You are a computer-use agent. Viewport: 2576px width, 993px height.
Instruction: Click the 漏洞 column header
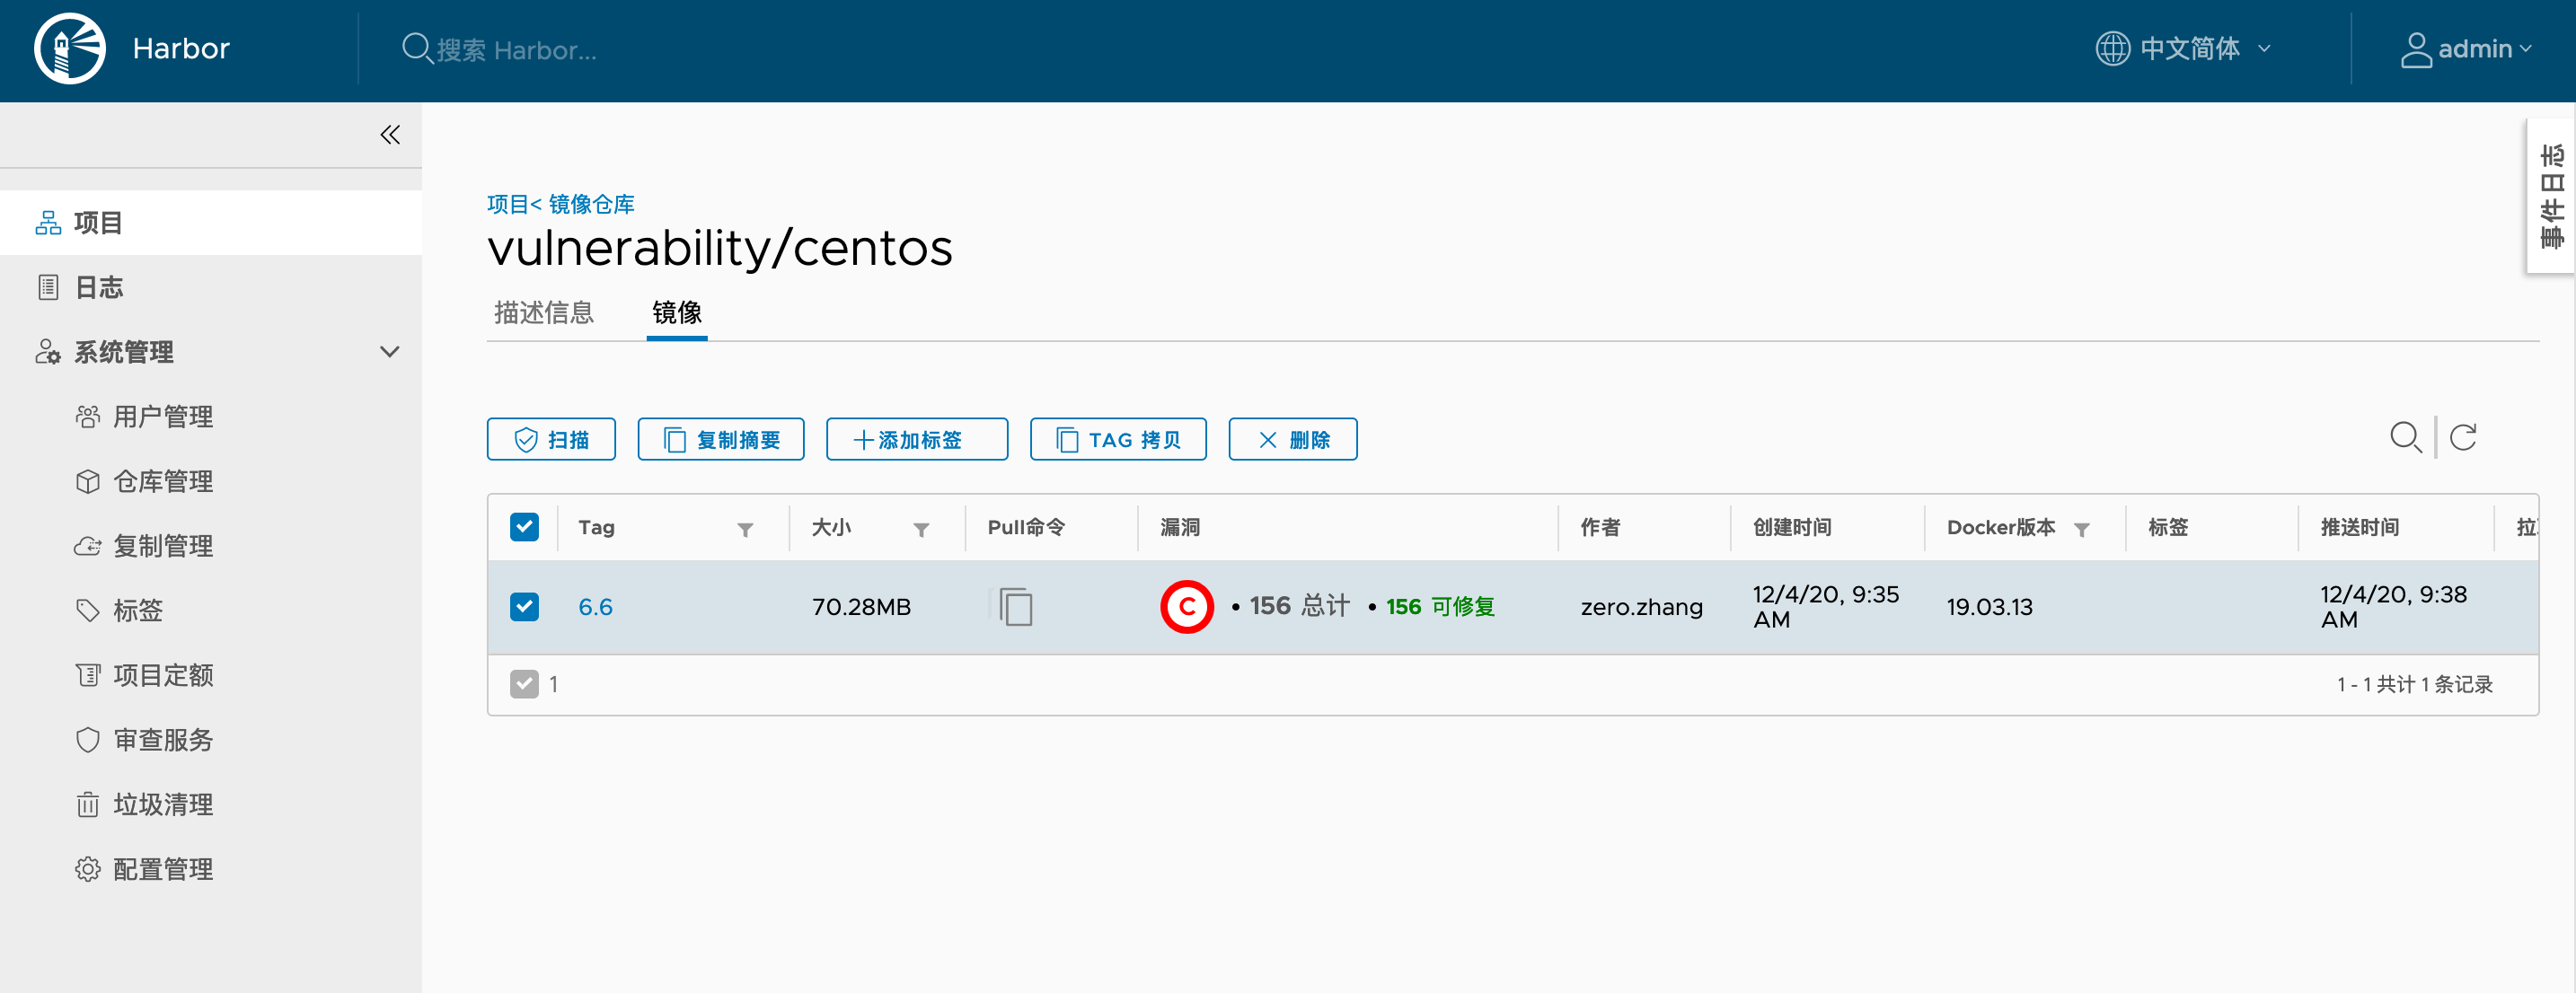click(x=1180, y=527)
